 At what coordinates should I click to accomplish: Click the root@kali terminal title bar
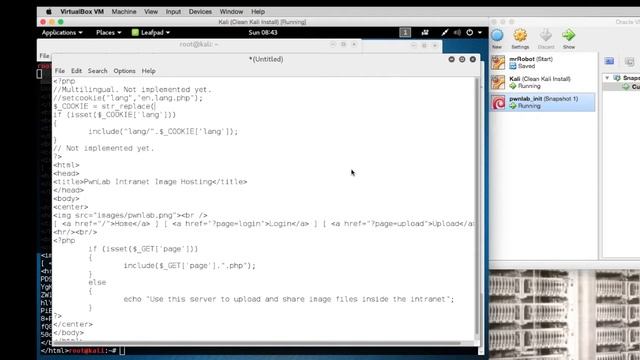(x=199, y=44)
